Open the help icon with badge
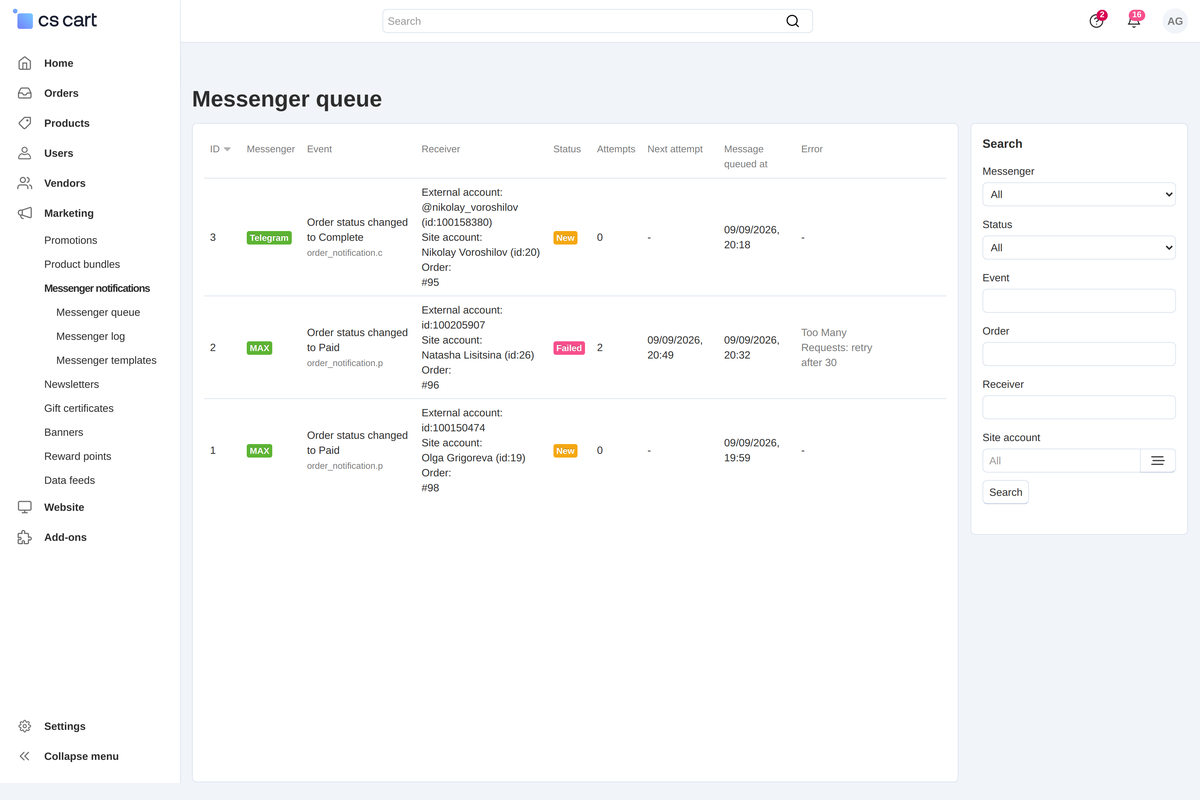 [1097, 20]
